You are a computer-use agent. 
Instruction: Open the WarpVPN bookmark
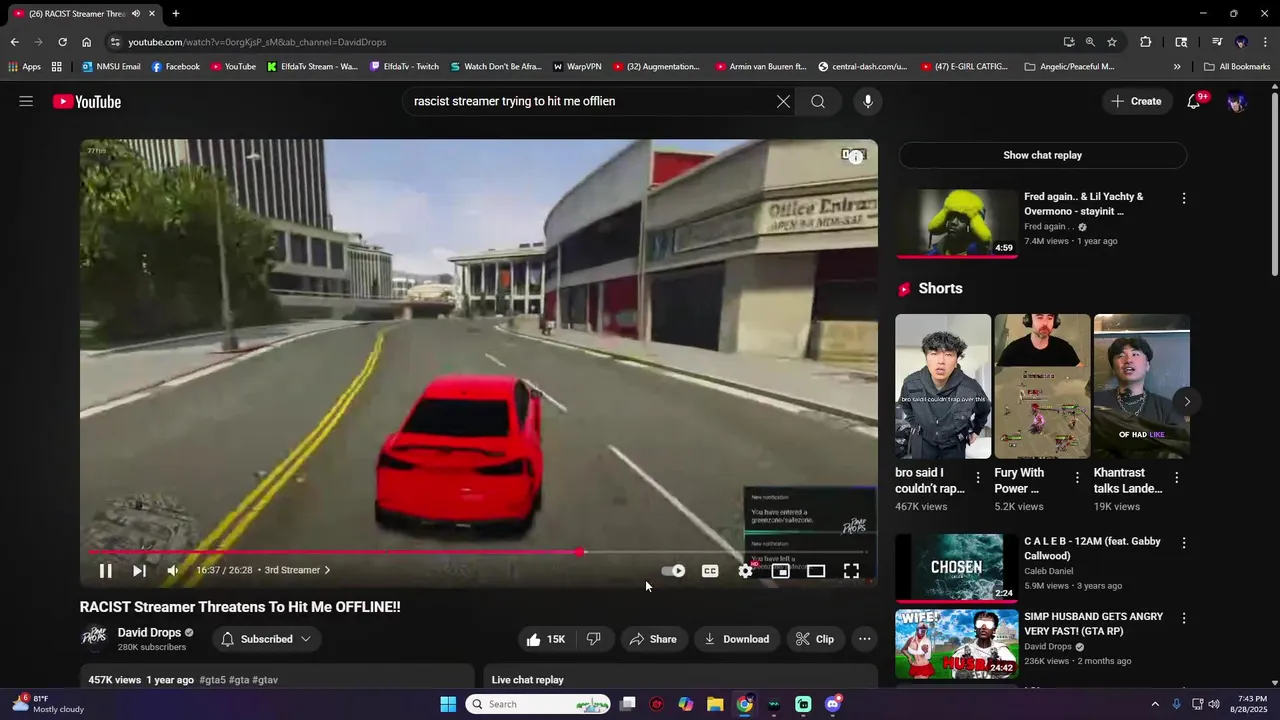pos(577,67)
